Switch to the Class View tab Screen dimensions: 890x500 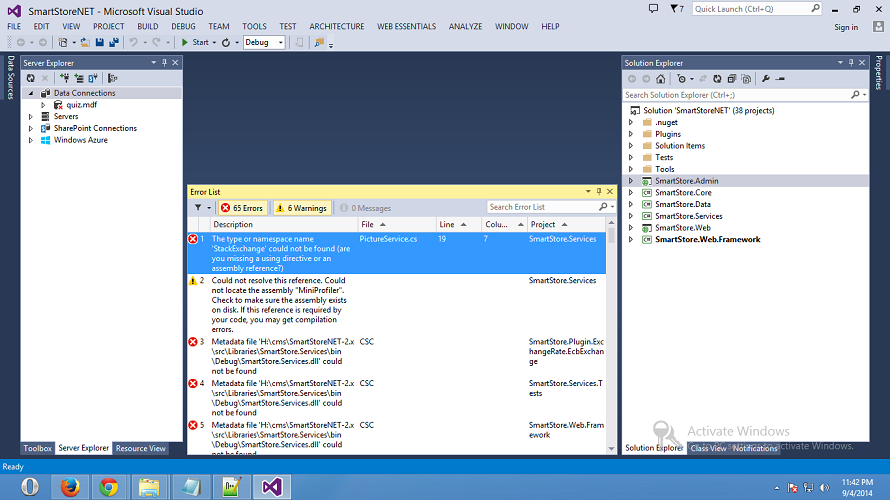pos(708,449)
